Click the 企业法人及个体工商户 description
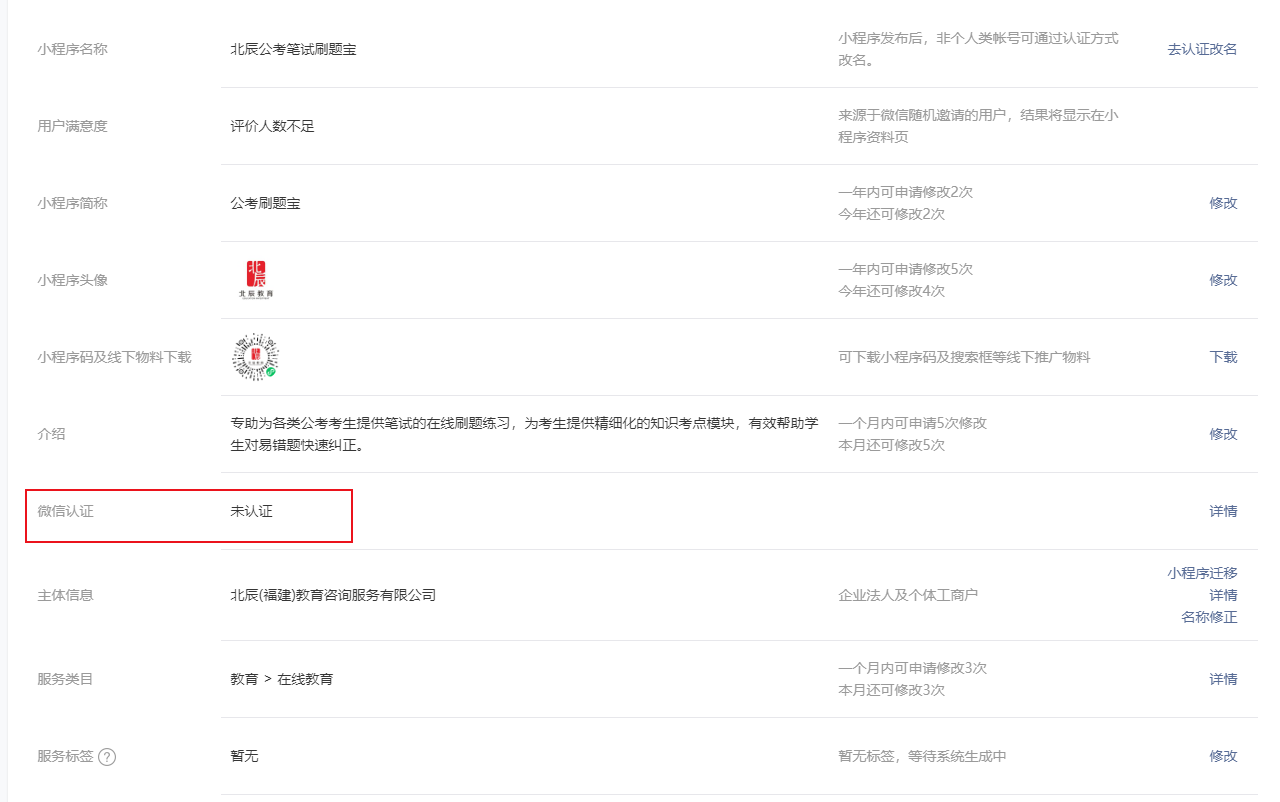Viewport: 1280px width, 802px height. [908, 595]
